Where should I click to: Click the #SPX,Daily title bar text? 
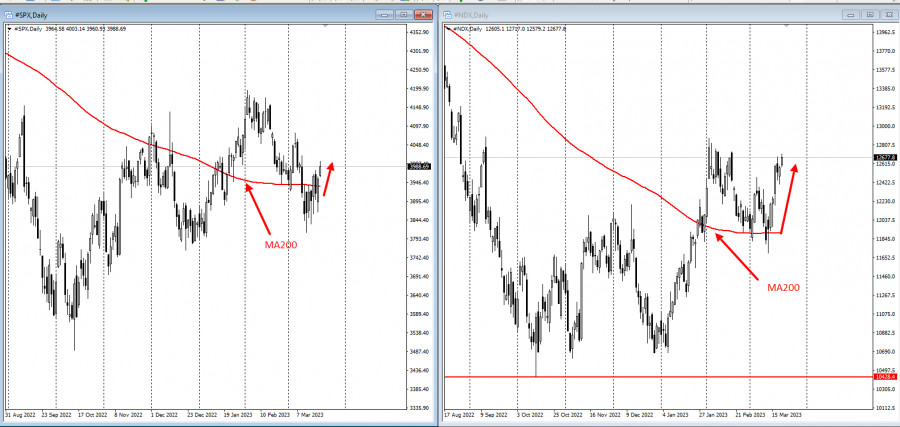click(31, 15)
